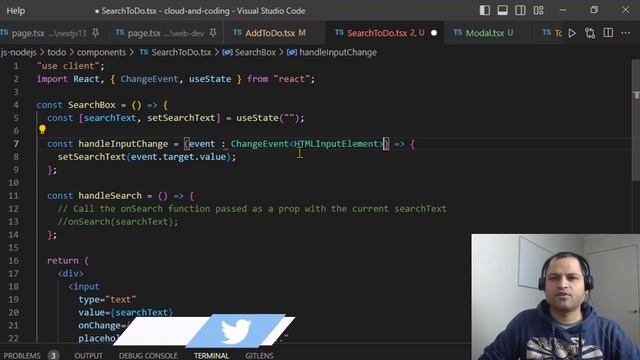Viewport: 640px width, 360px height.
Task: Click the red error marker in overview ruler
Action: [x=636, y=96]
